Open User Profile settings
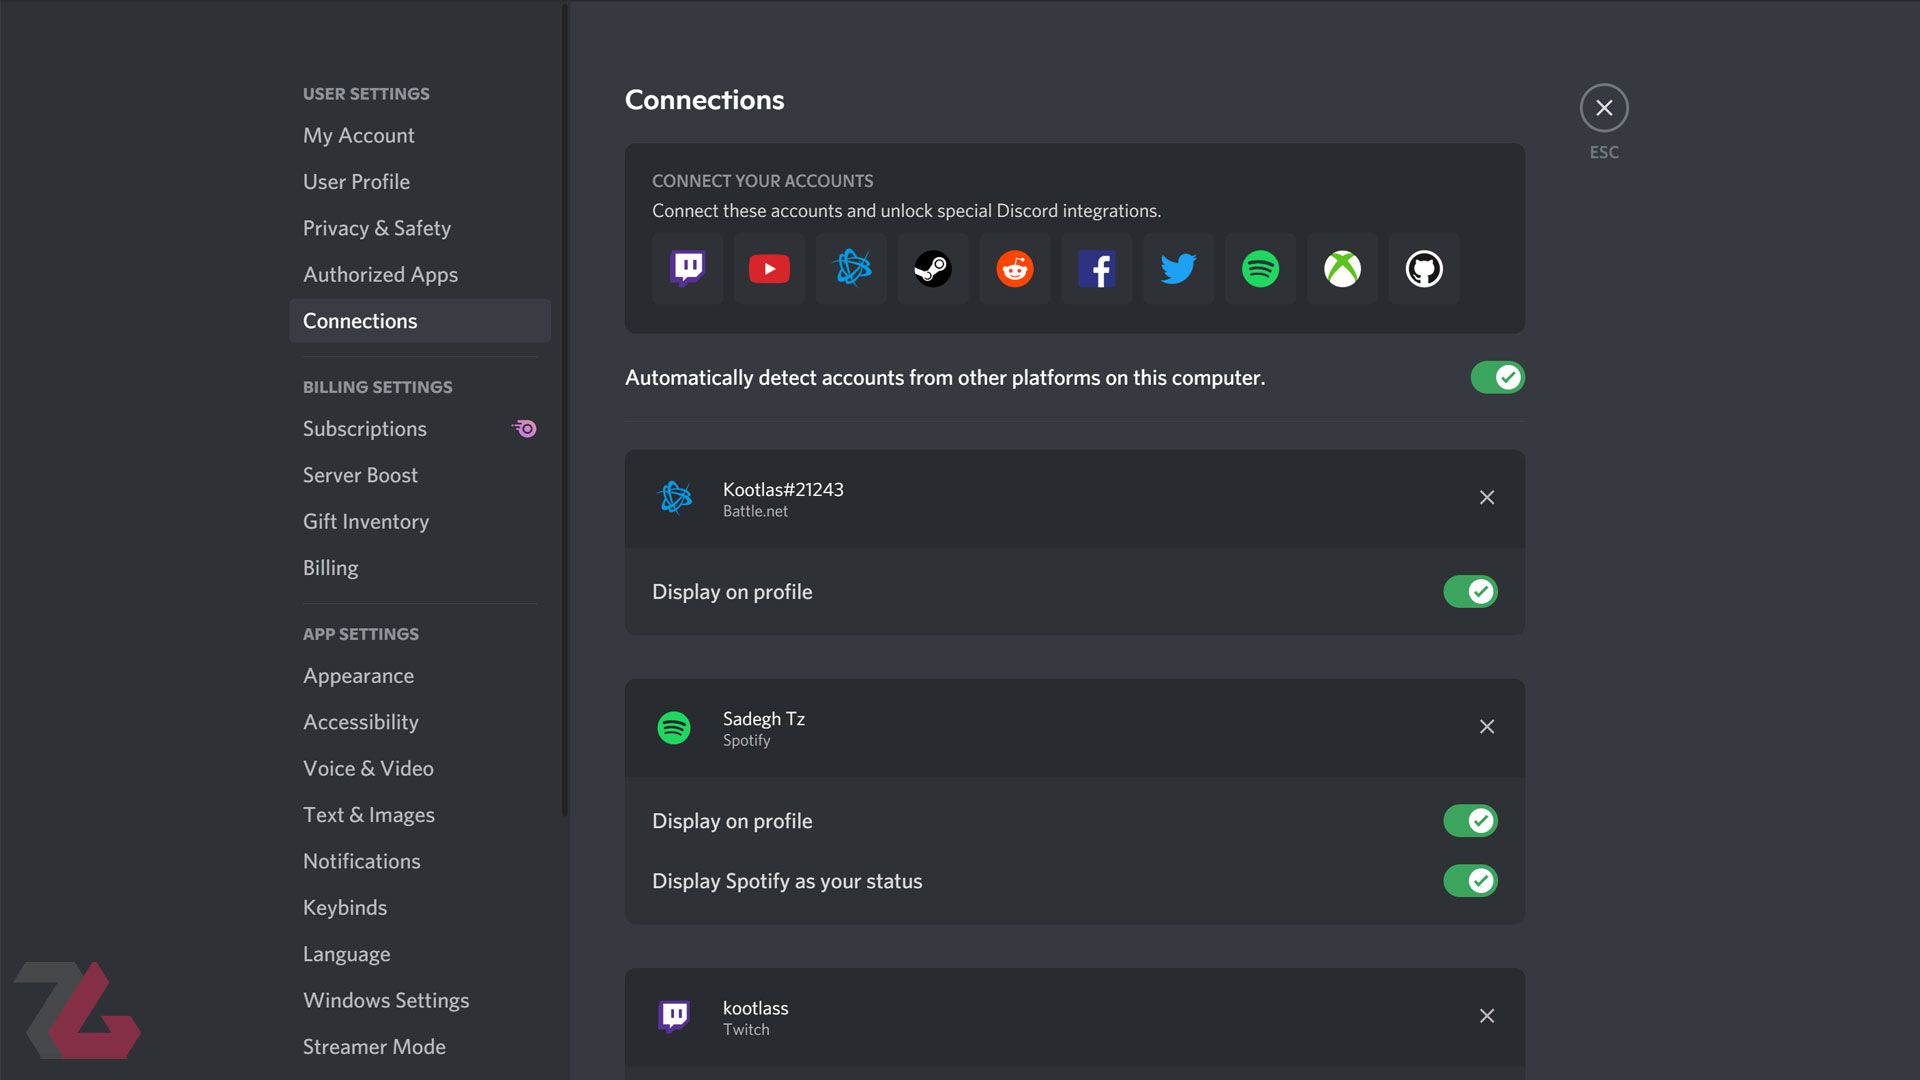The width and height of the screenshot is (1920, 1080). (420, 182)
